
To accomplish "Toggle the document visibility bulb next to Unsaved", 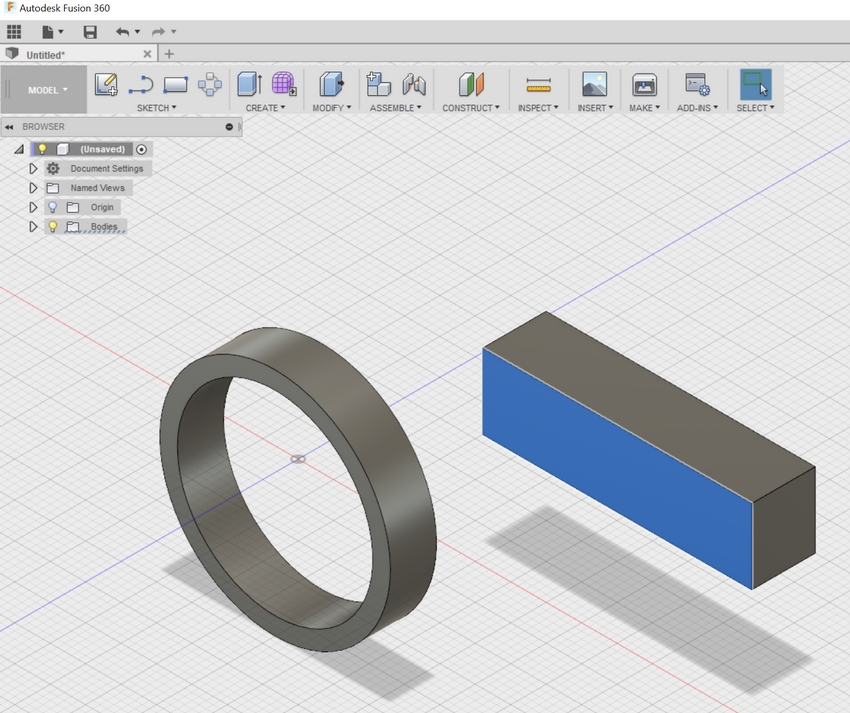I will 41,148.
